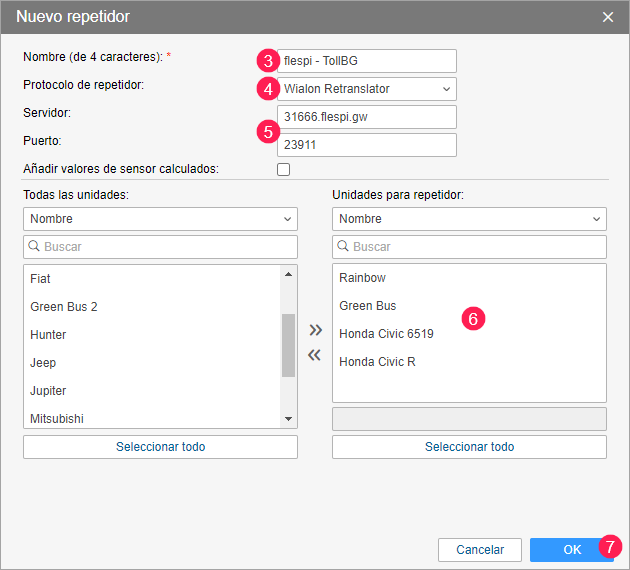Enable 'Añadir valores de sensor calculados' checkbox

coord(284,169)
